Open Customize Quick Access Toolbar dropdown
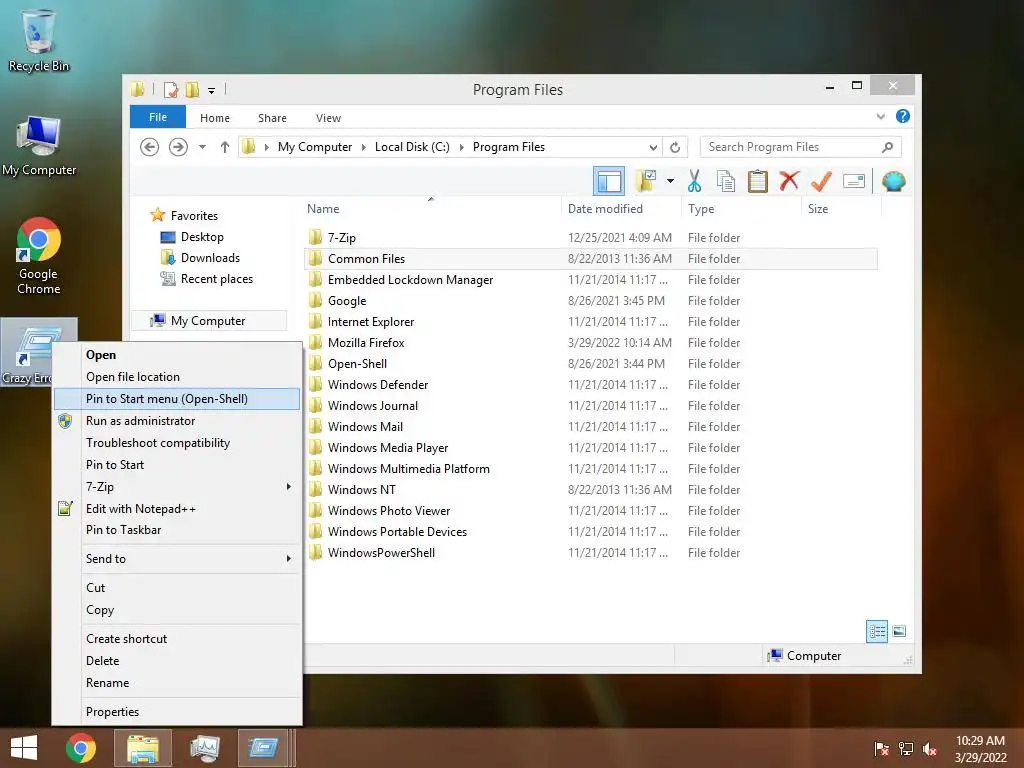The image size is (1024, 768). pos(211,90)
